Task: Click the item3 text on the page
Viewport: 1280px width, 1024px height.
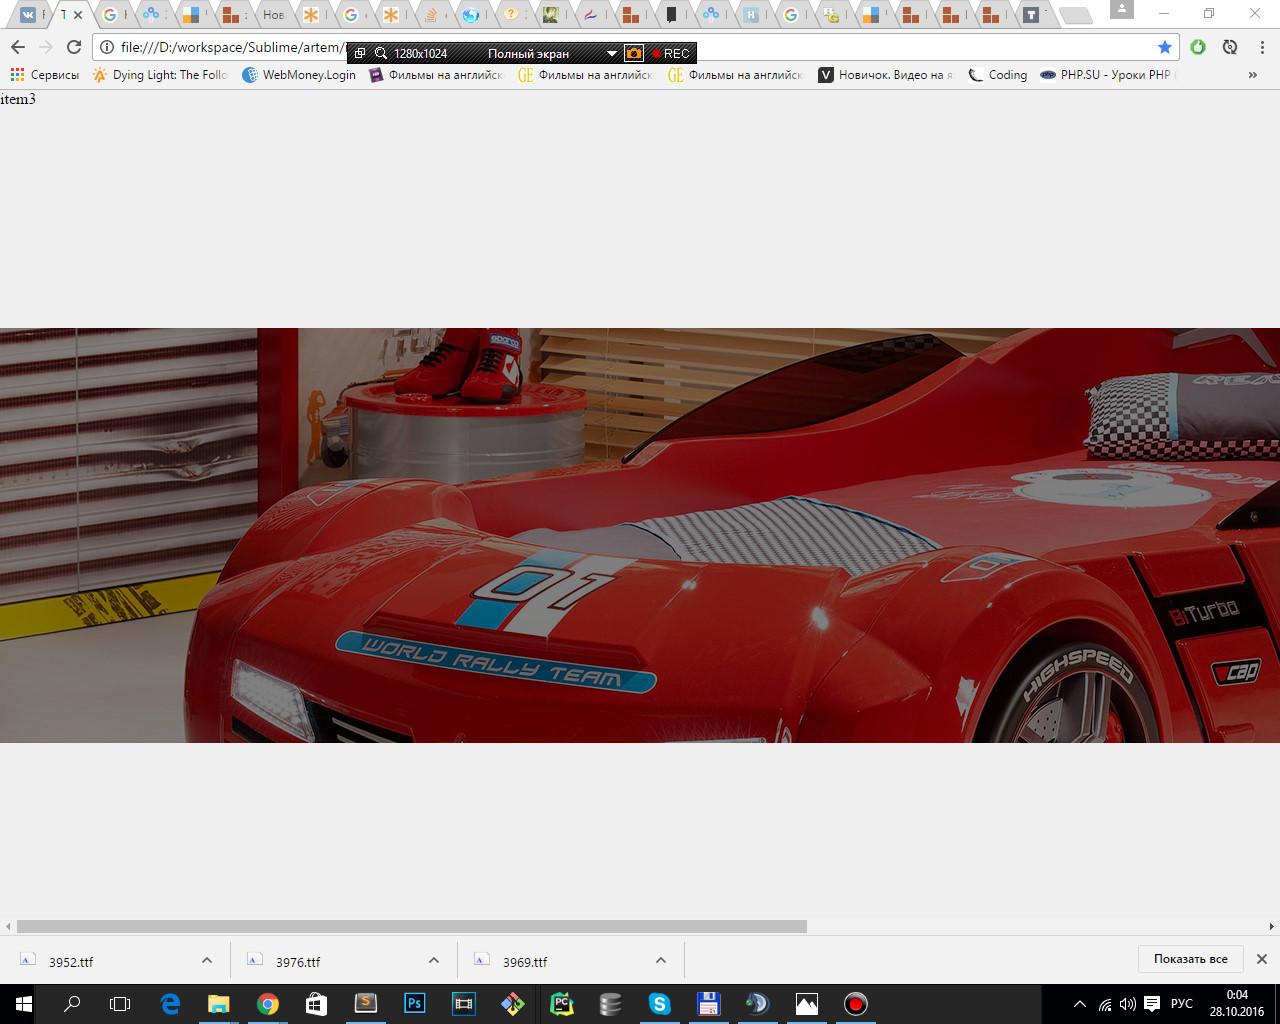Action: tap(18, 98)
